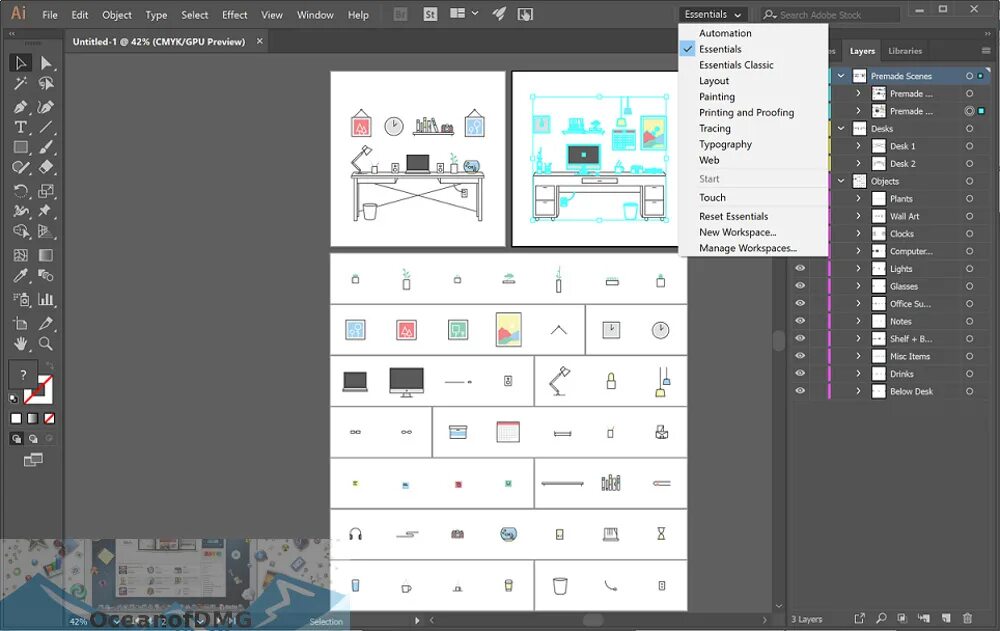Select the Hand tool
The height and width of the screenshot is (631, 1000).
[x=21, y=343]
